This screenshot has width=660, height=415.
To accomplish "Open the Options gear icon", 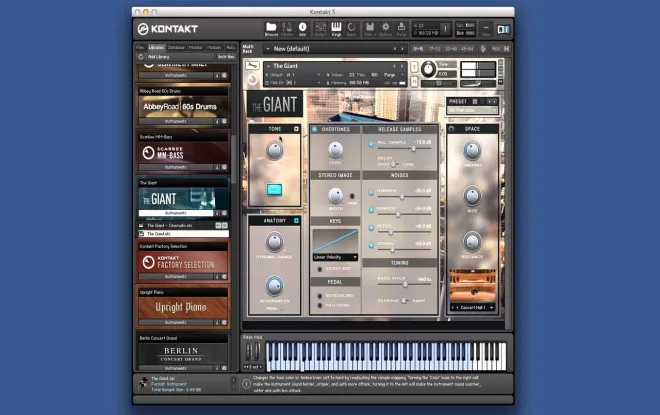I will coord(385,29).
